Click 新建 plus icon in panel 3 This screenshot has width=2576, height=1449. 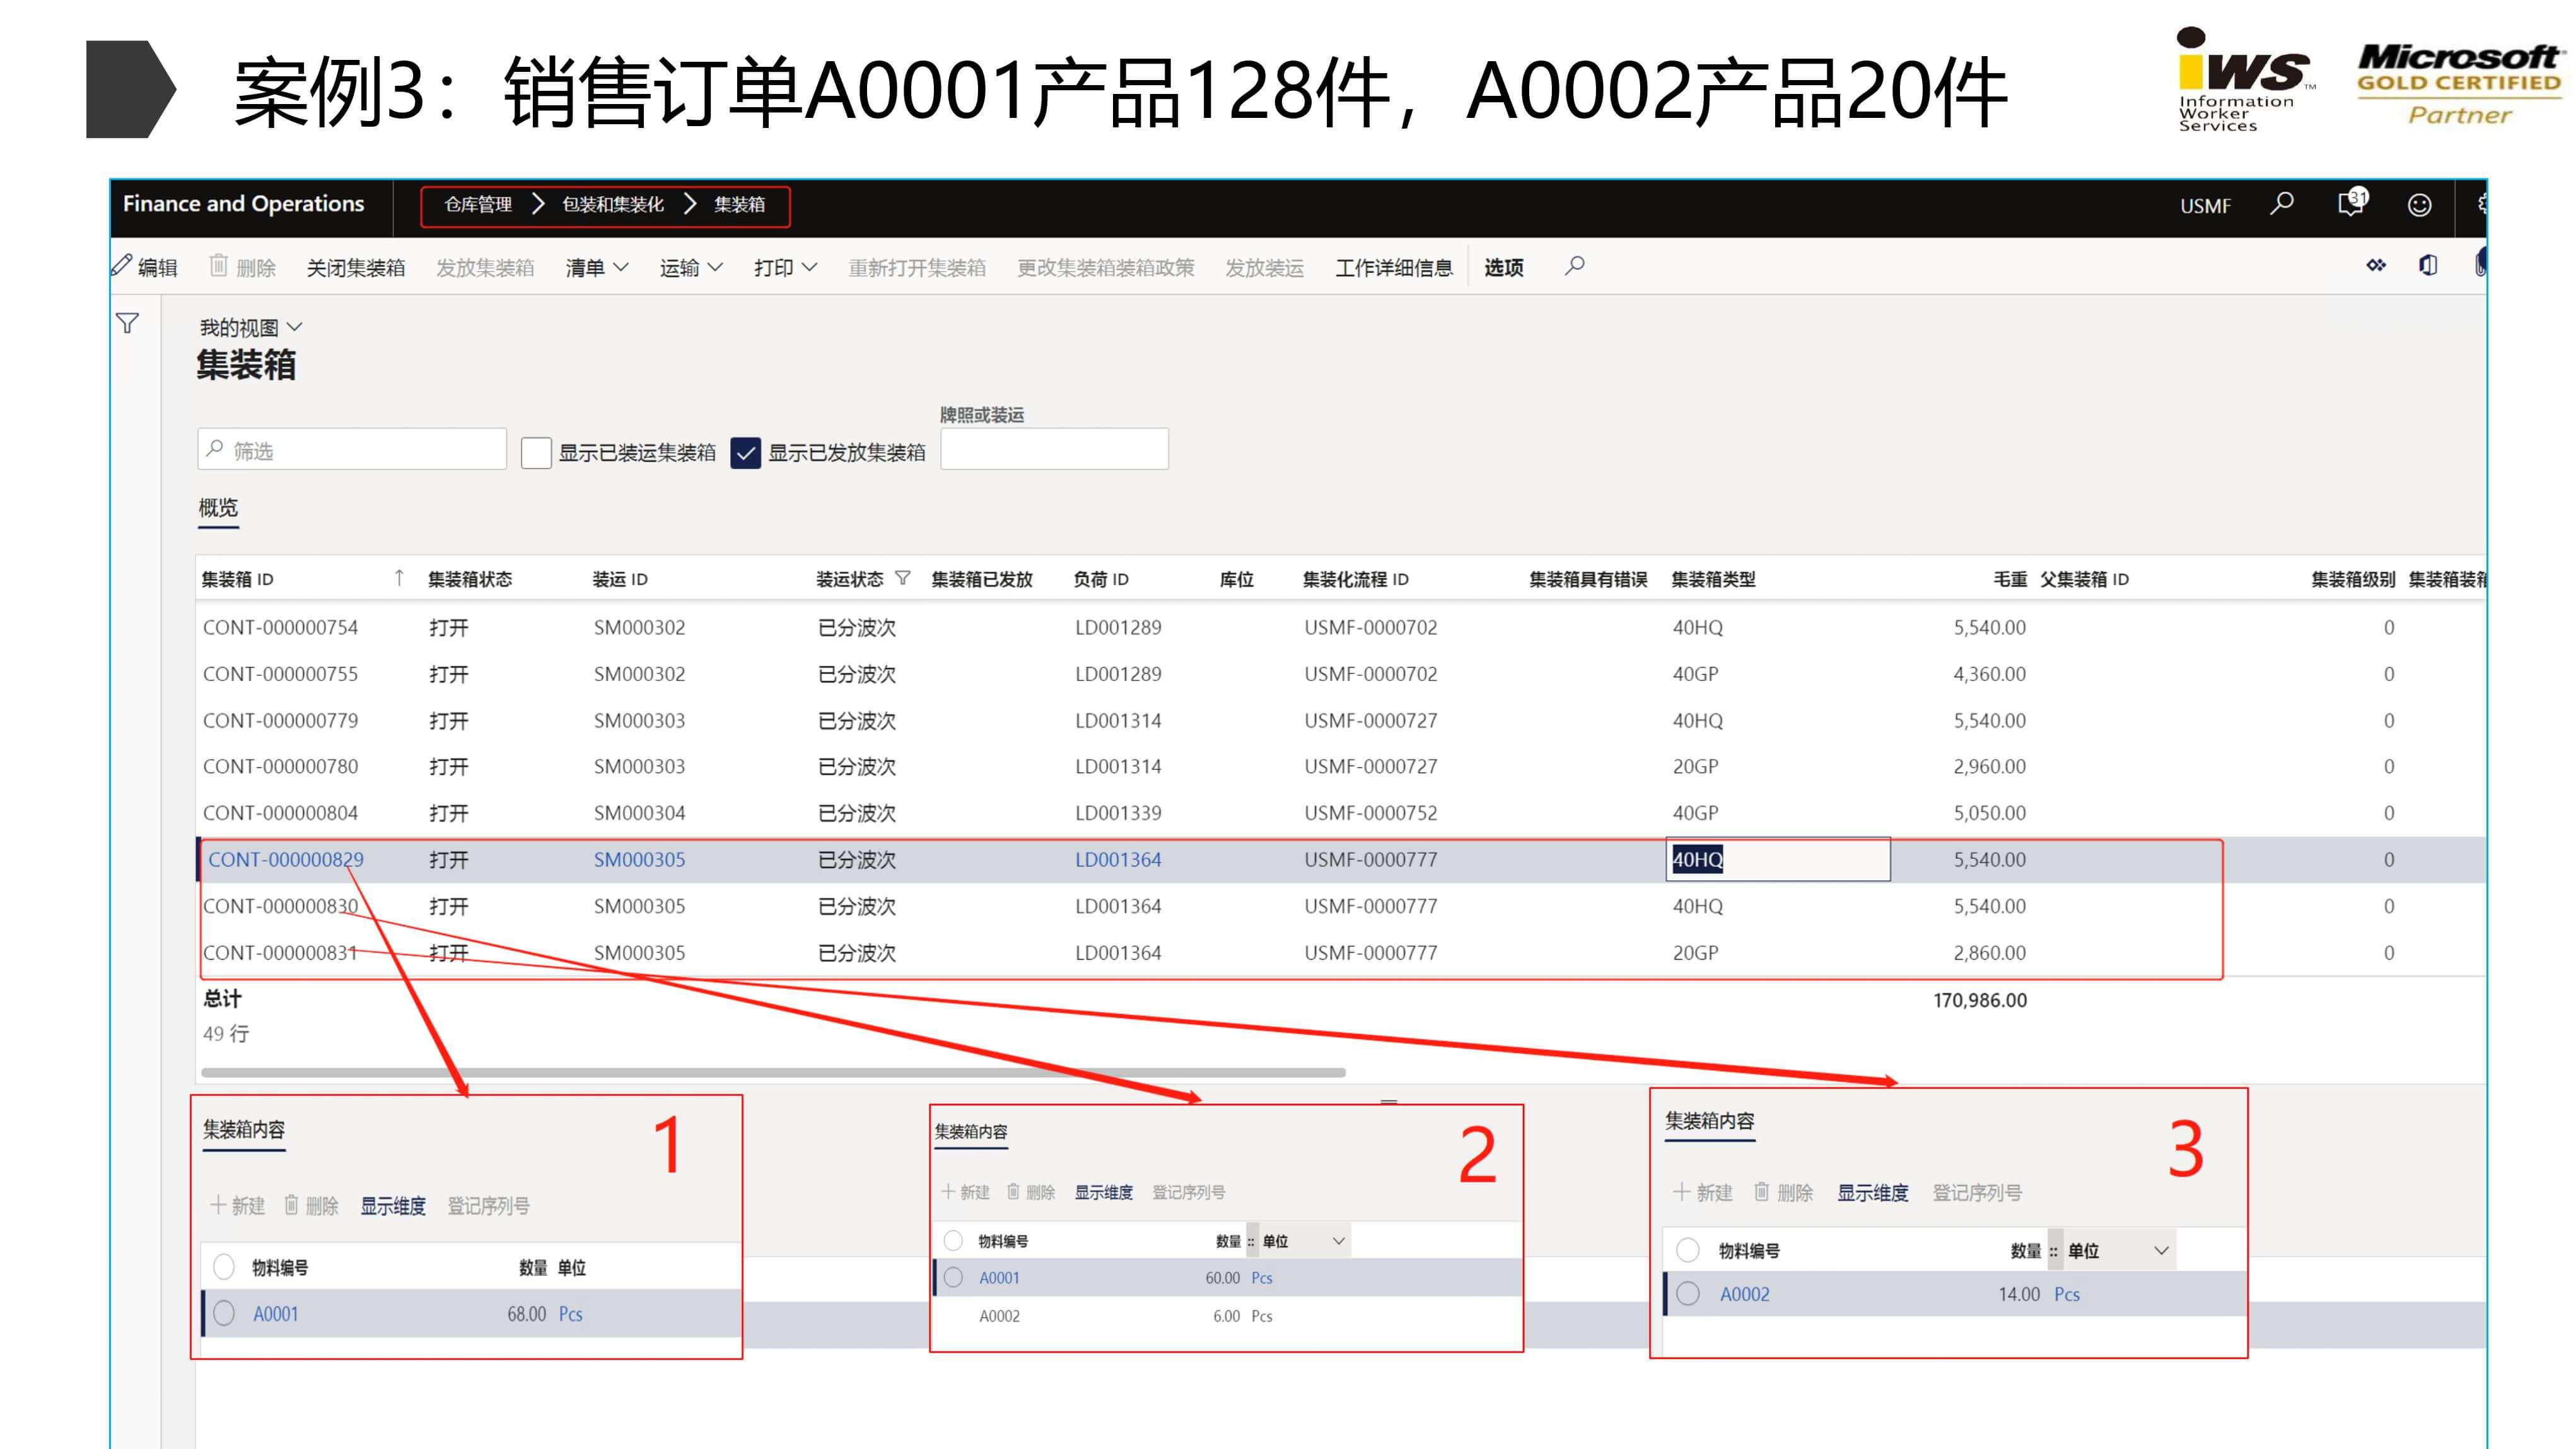1682,1192
